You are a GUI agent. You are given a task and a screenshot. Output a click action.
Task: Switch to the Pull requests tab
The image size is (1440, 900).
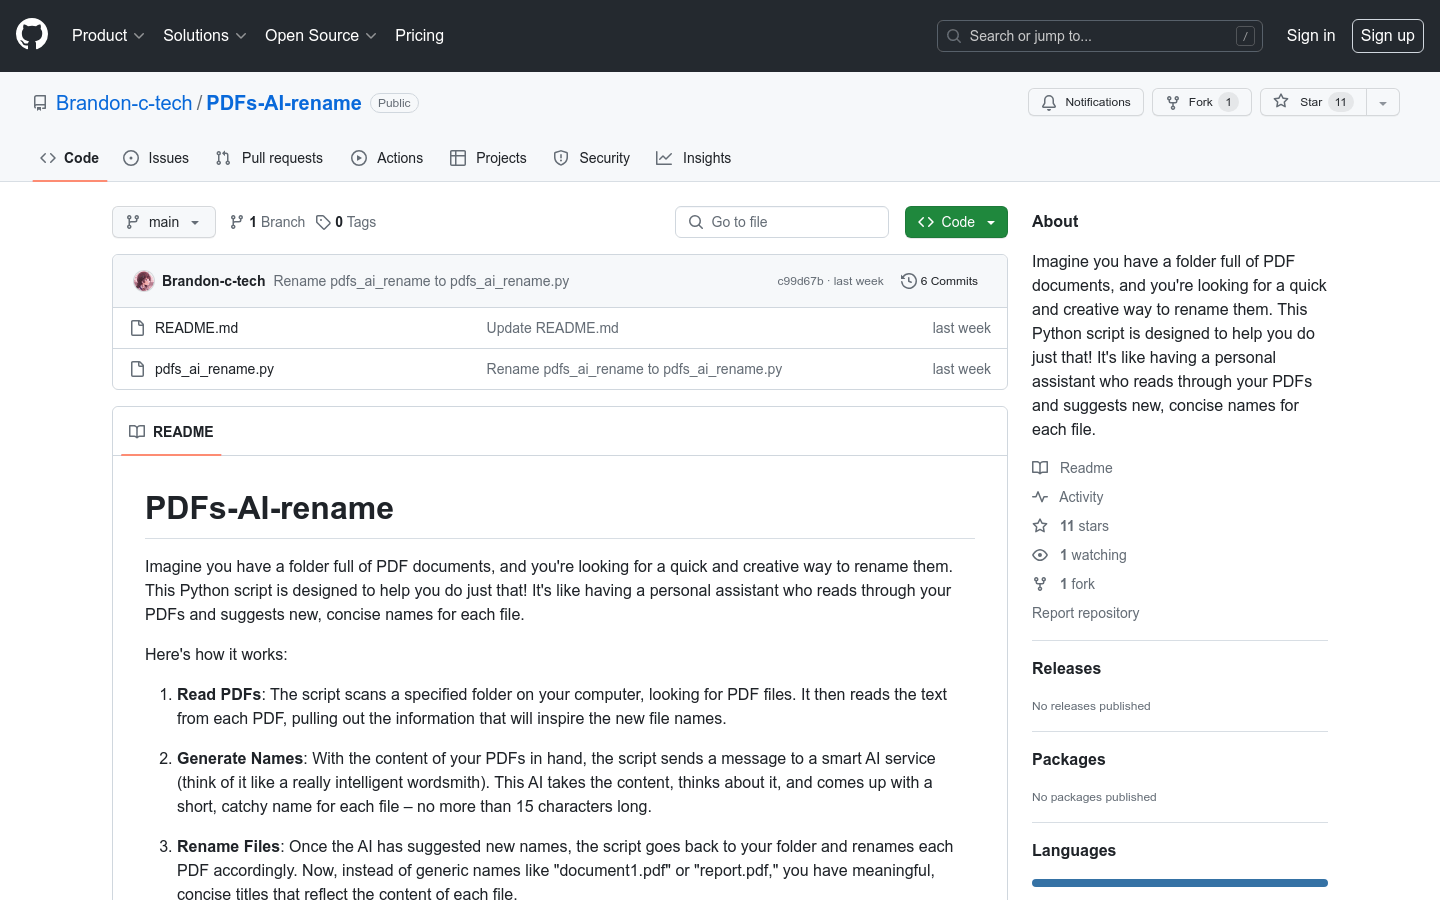270,158
